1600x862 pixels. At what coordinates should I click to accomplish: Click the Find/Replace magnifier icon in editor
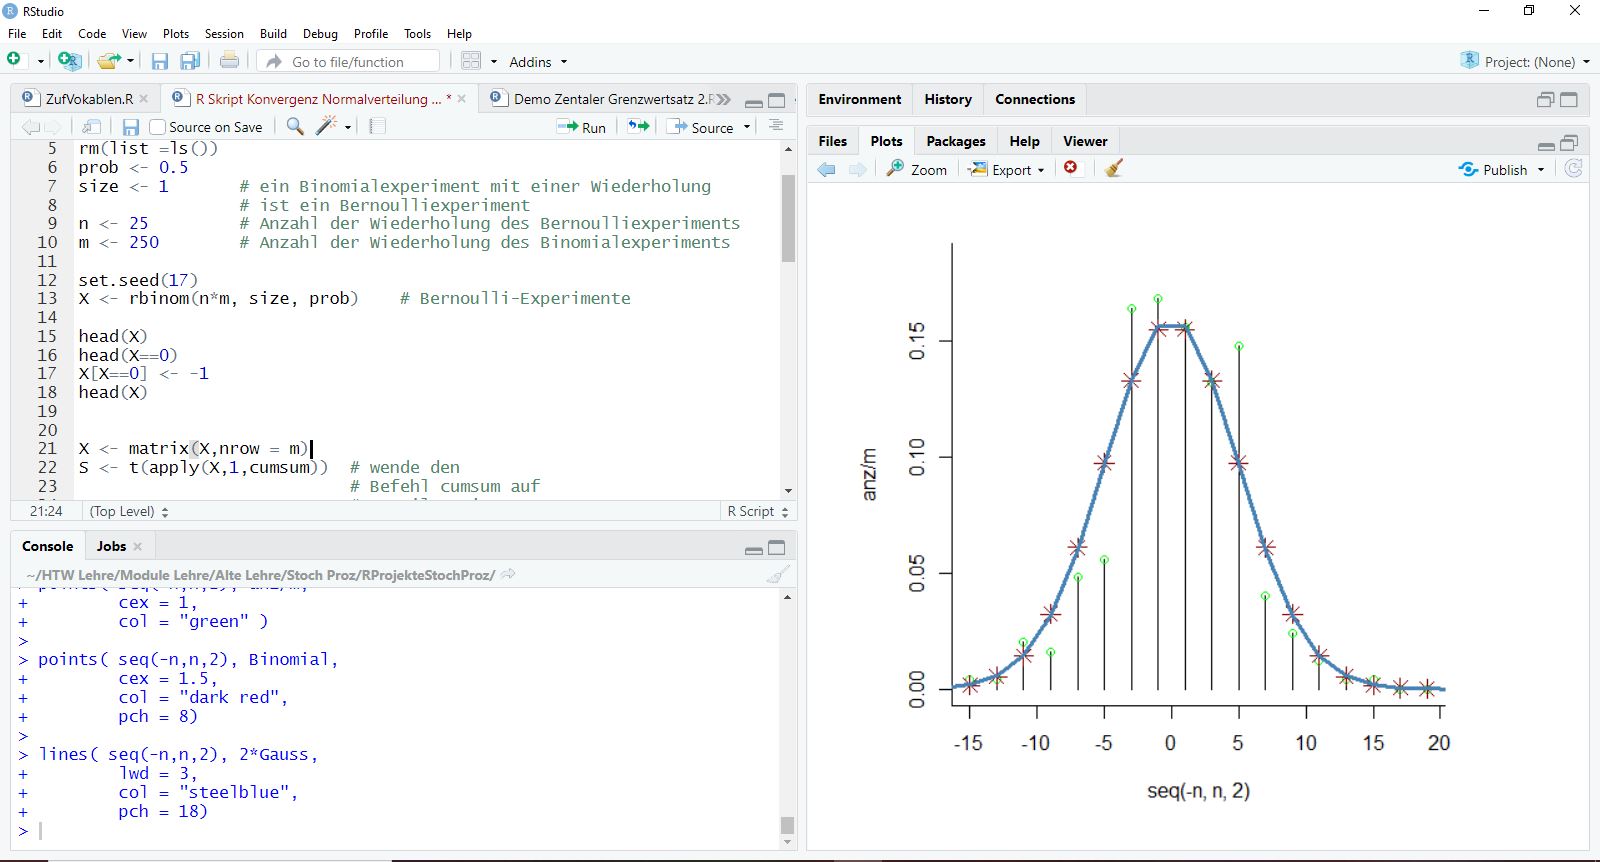[x=295, y=126]
